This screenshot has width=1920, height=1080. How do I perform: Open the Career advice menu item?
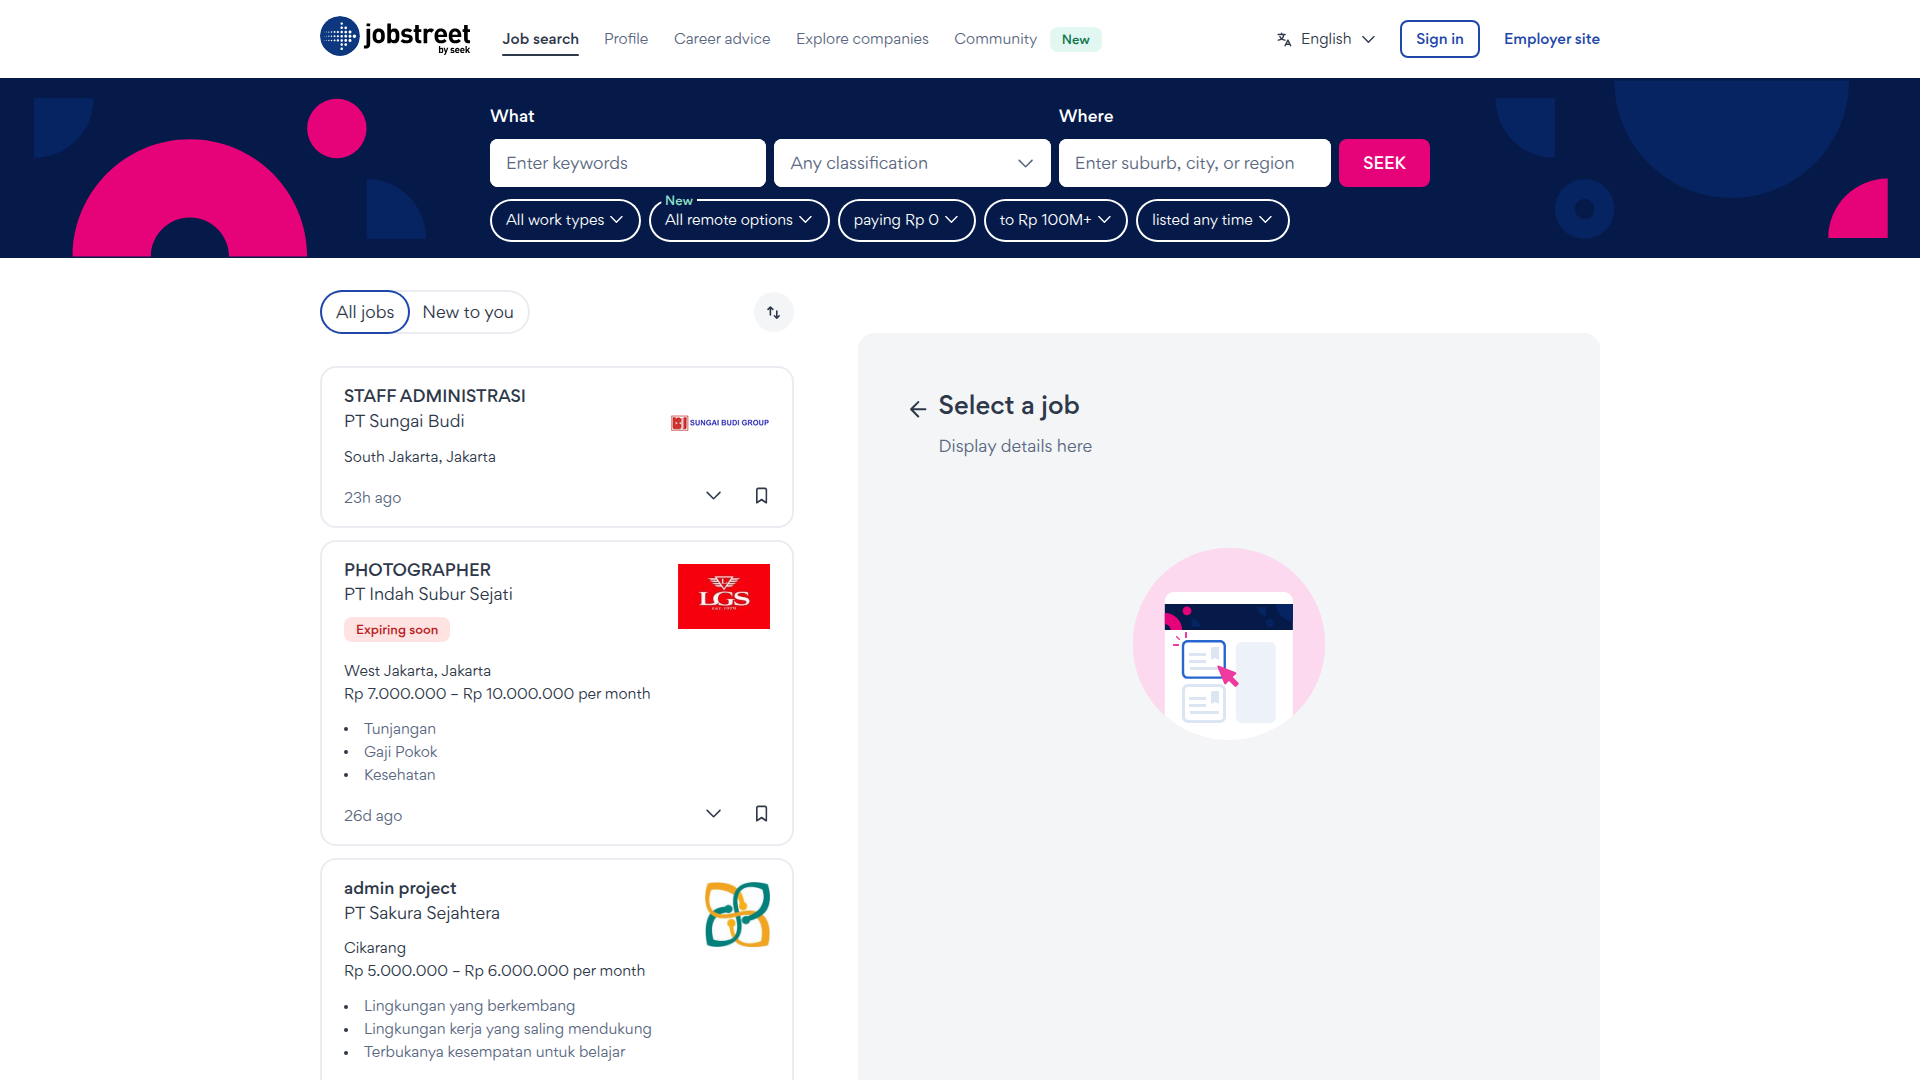pyautogui.click(x=722, y=39)
